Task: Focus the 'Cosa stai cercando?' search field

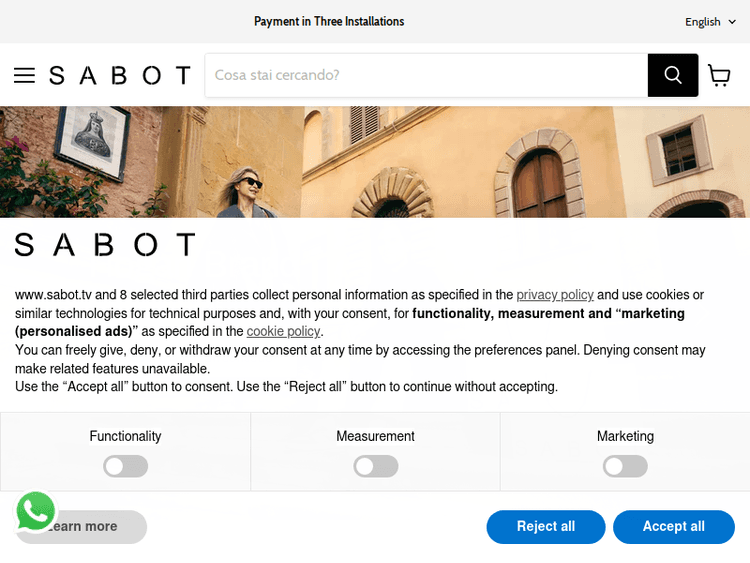Action: click(426, 75)
